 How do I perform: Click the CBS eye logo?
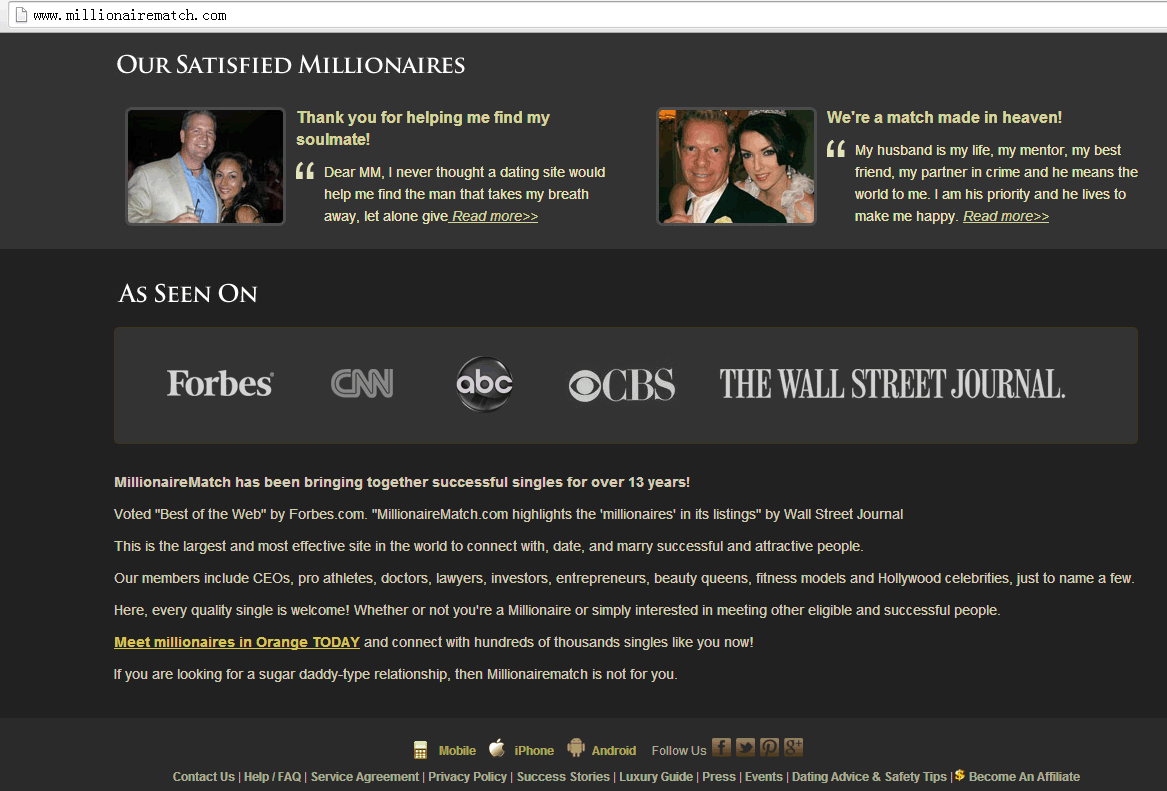[621, 385]
